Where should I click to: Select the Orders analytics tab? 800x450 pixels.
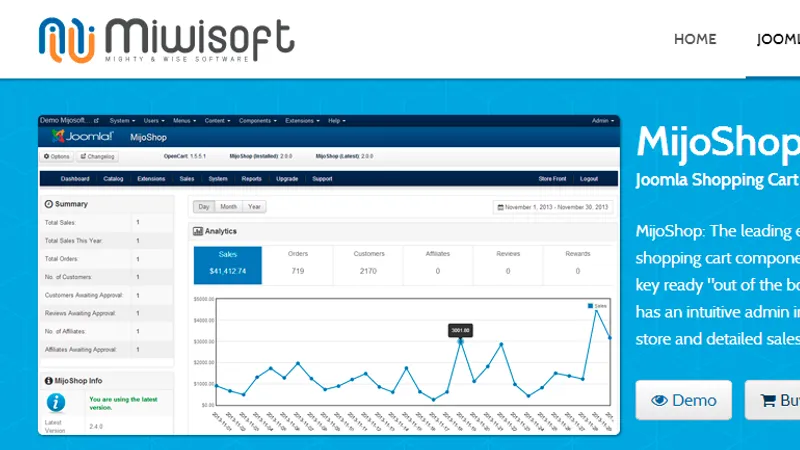[298, 265]
